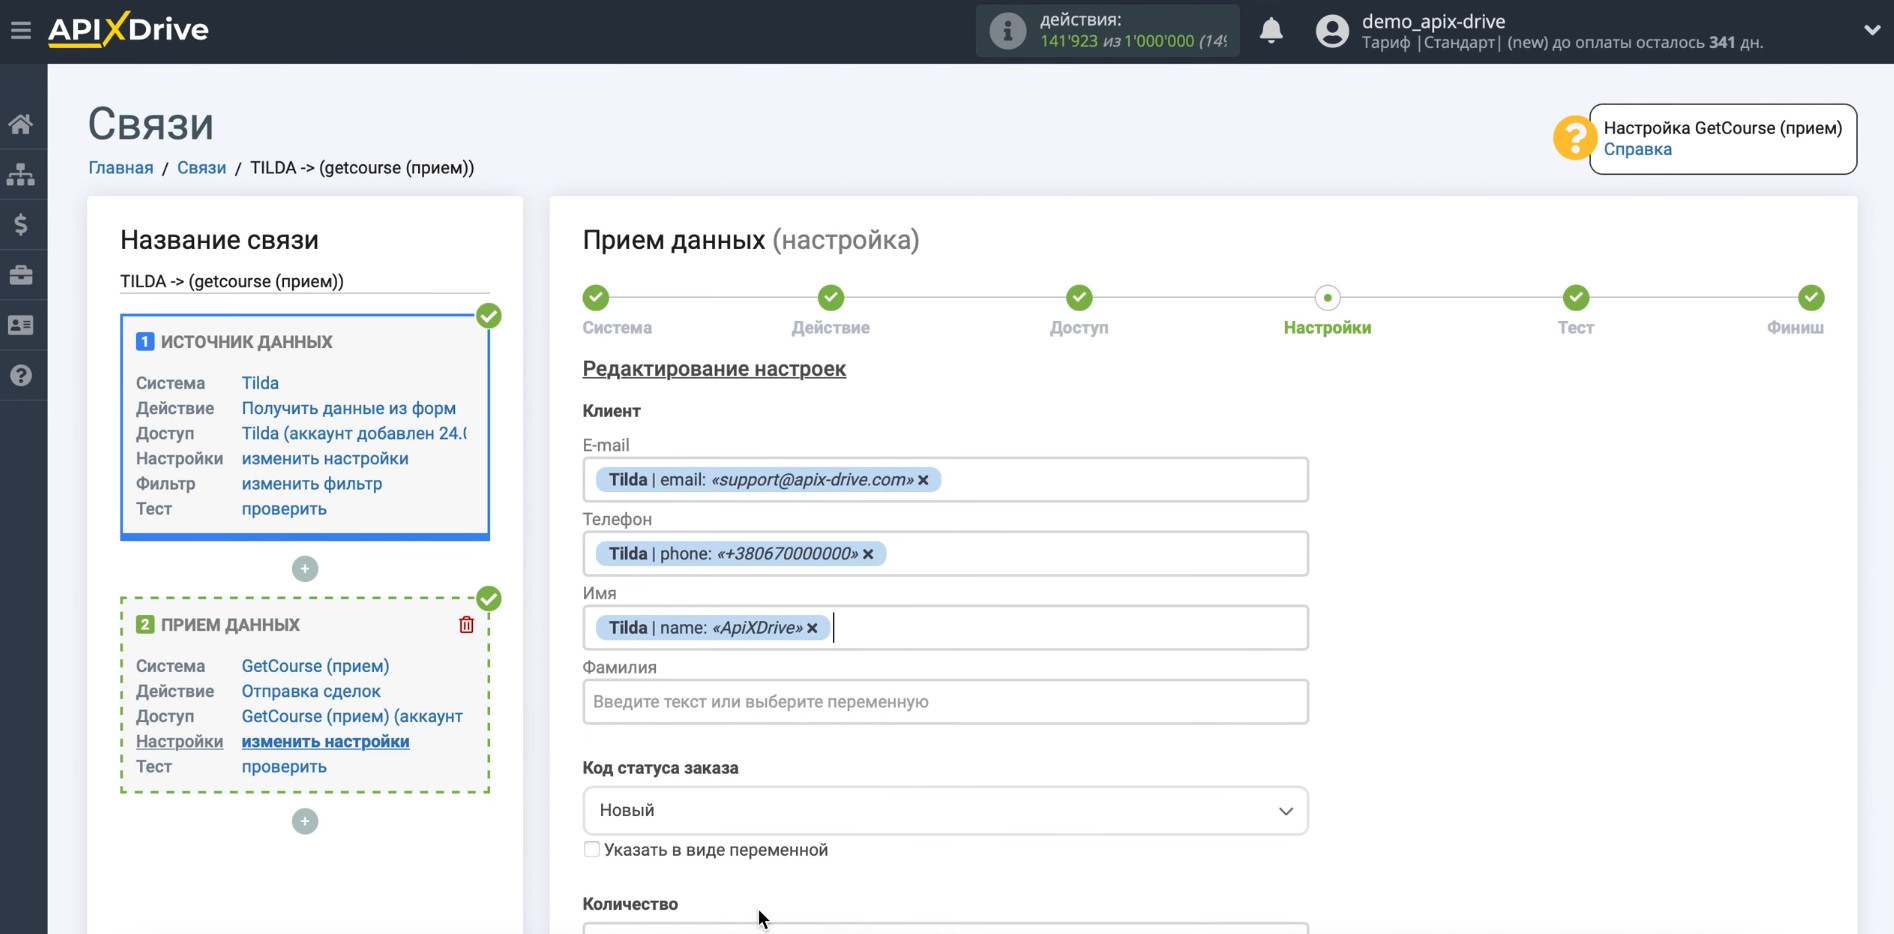Open the home icon in sidebar
The height and width of the screenshot is (934, 1894).
21,124
